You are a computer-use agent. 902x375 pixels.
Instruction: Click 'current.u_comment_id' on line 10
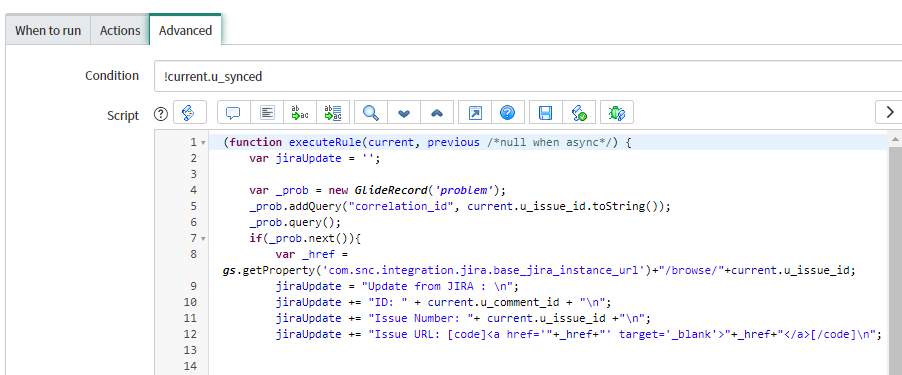[493, 303]
